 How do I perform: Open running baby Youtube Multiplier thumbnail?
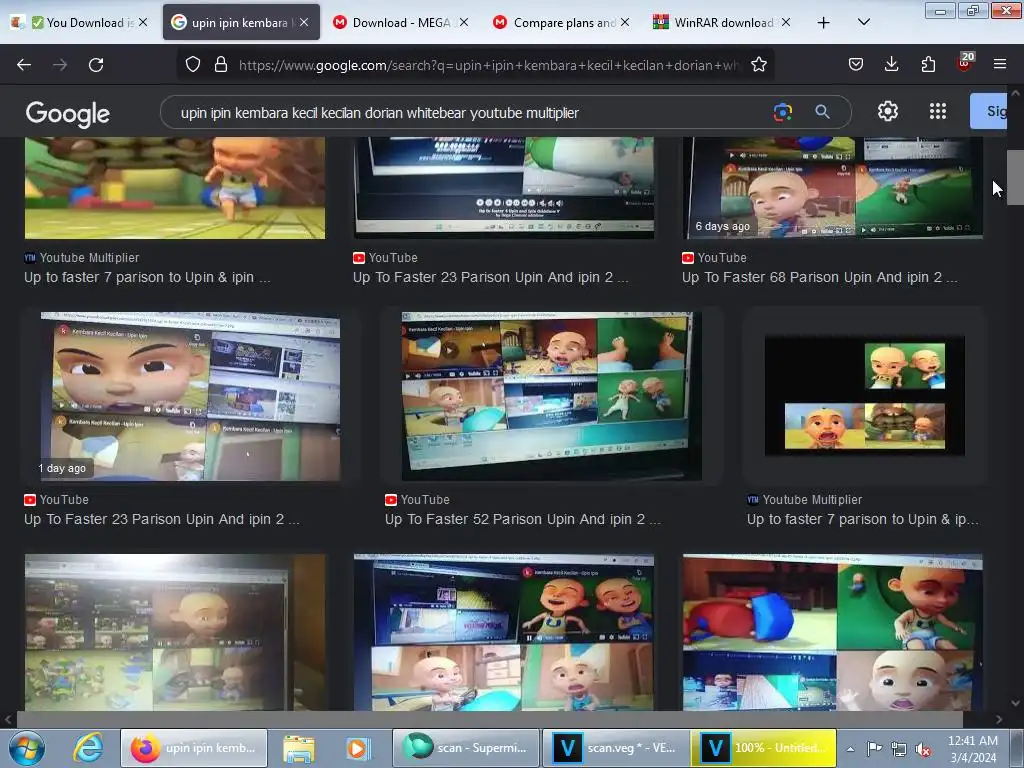point(174,187)
